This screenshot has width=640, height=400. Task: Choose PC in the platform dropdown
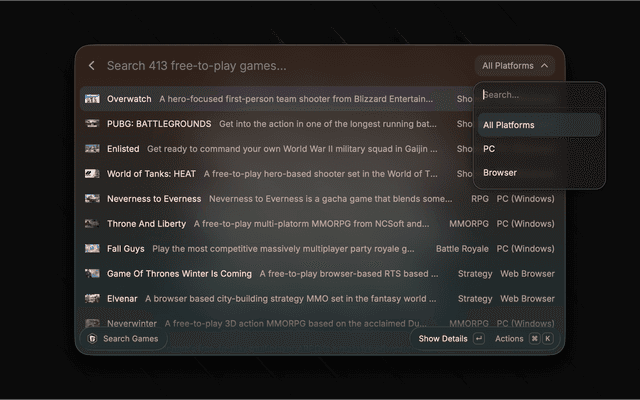tap(539, 149)
